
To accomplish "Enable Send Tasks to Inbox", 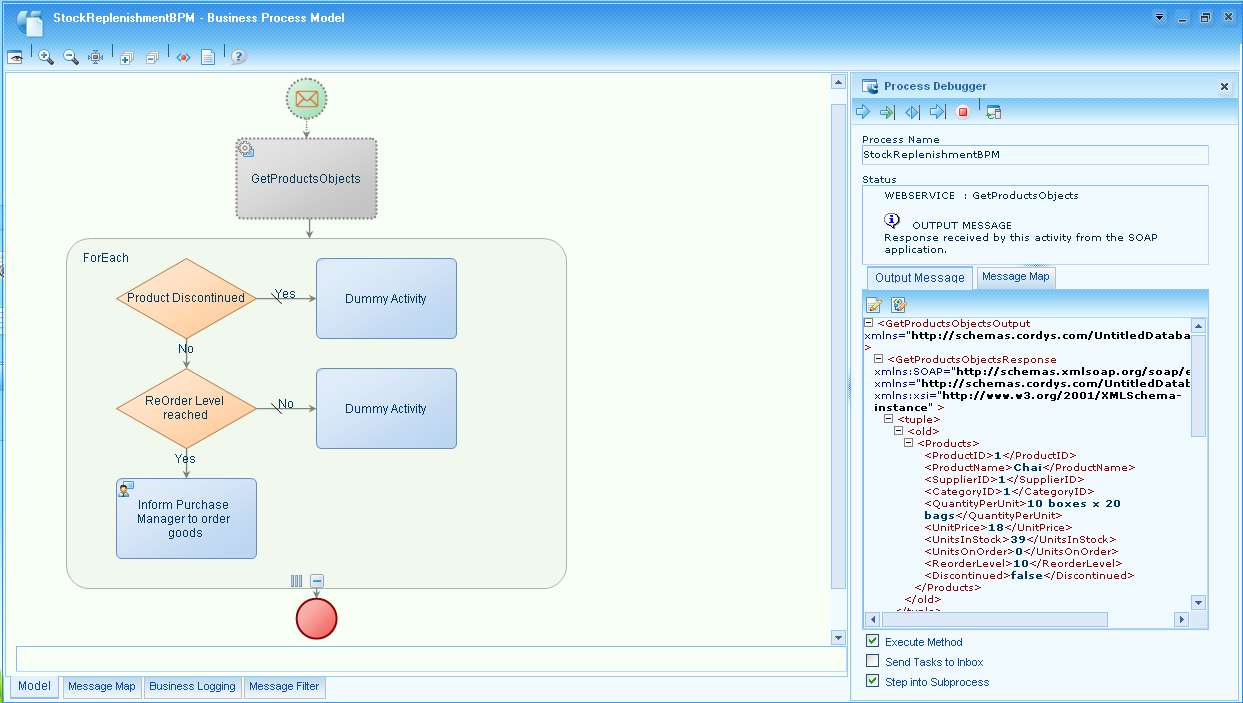I will point(872,661).
